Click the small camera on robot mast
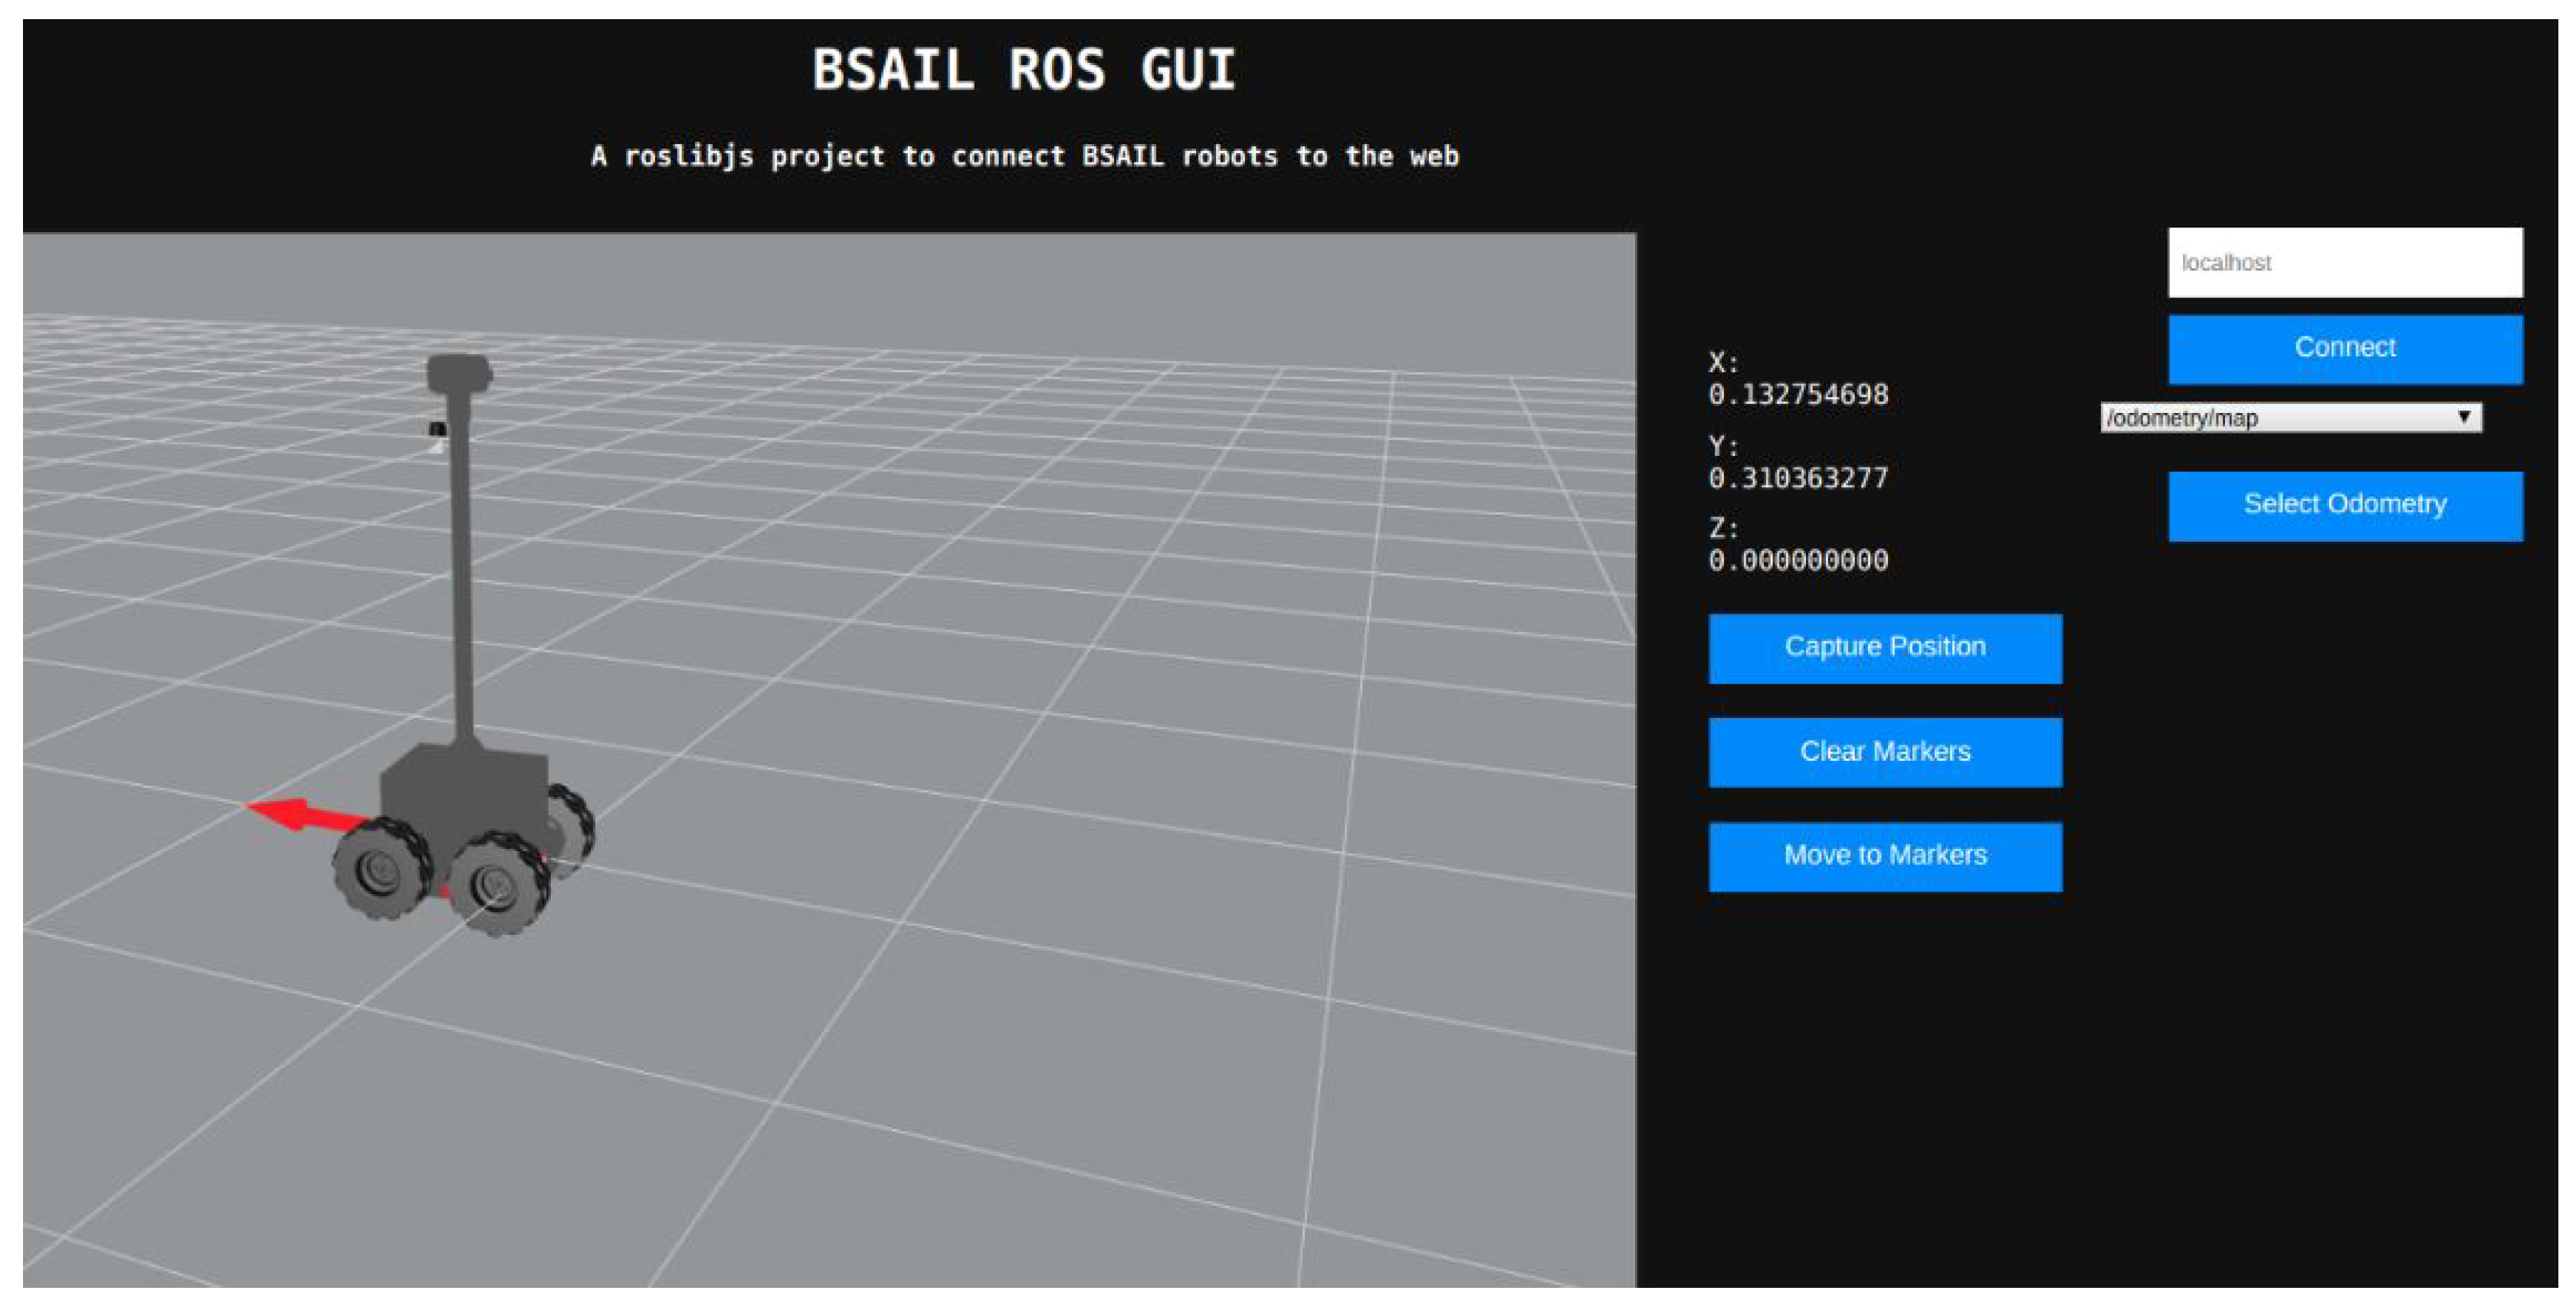Image resolution: width=2576 pixels, height=1307 pixels. (437, 430)
